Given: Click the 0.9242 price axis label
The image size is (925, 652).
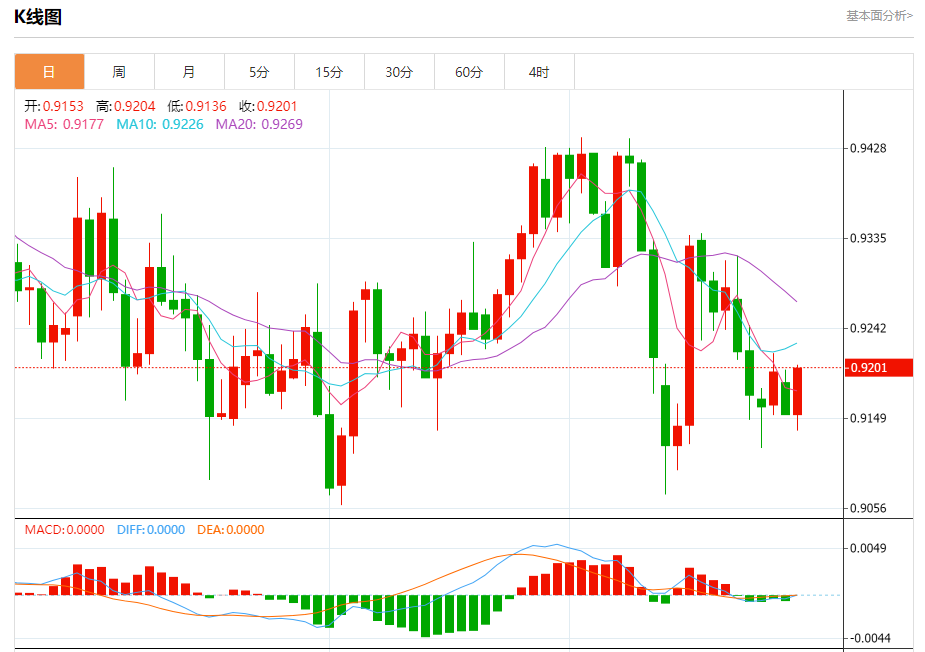Looking at the screenshot, I should (x=868, y=328).
